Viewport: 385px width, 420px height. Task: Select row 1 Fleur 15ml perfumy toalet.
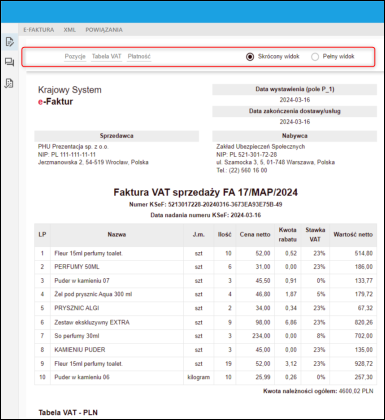[x=206, y=253]
